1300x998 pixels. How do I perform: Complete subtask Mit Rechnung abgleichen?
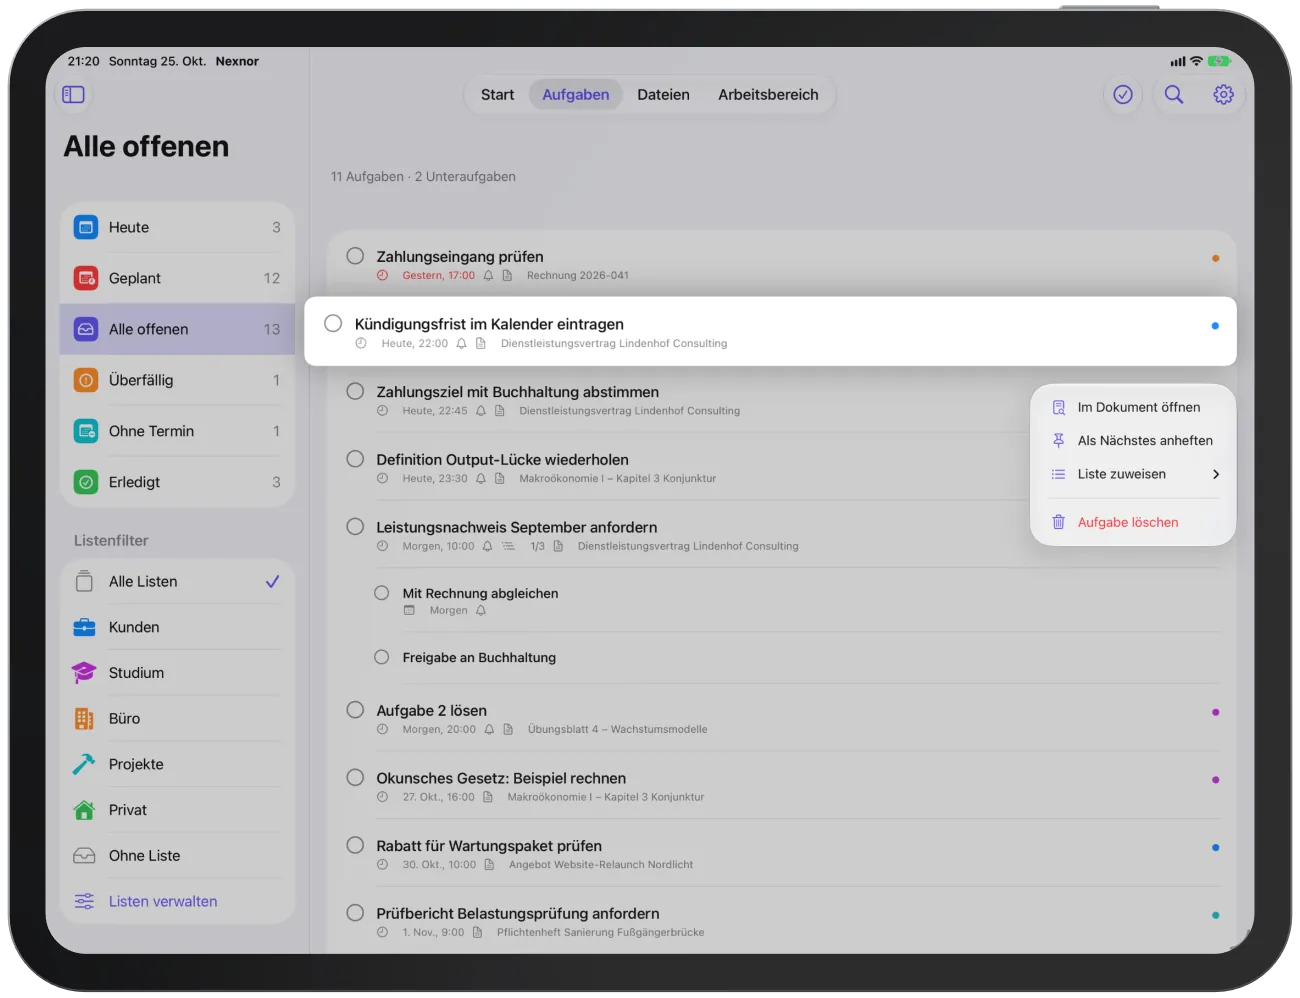click(382, 593)
